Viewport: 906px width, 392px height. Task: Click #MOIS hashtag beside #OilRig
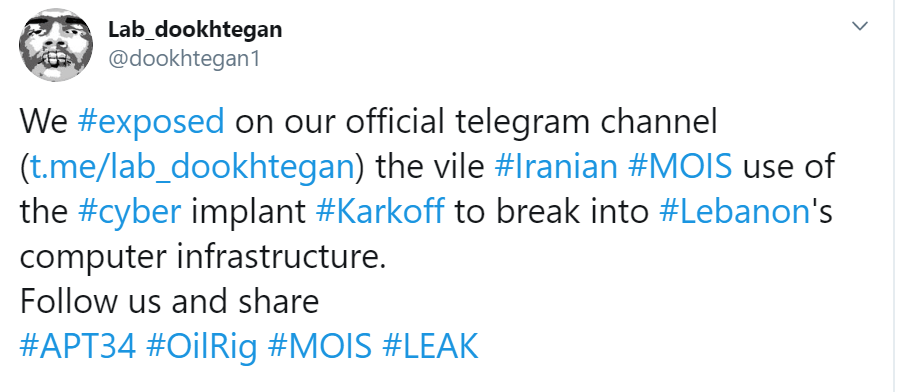point(320,346)
